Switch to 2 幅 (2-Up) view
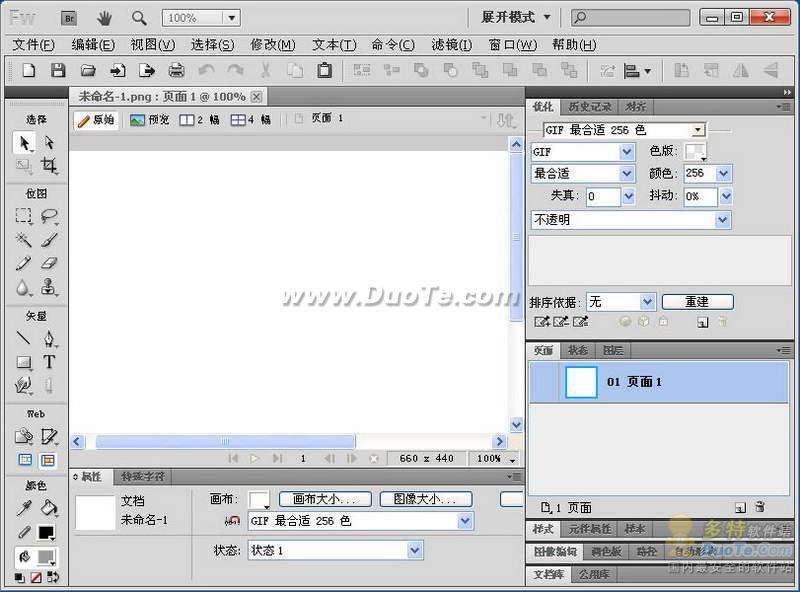800x592 pixels. (x=199, y=120)
